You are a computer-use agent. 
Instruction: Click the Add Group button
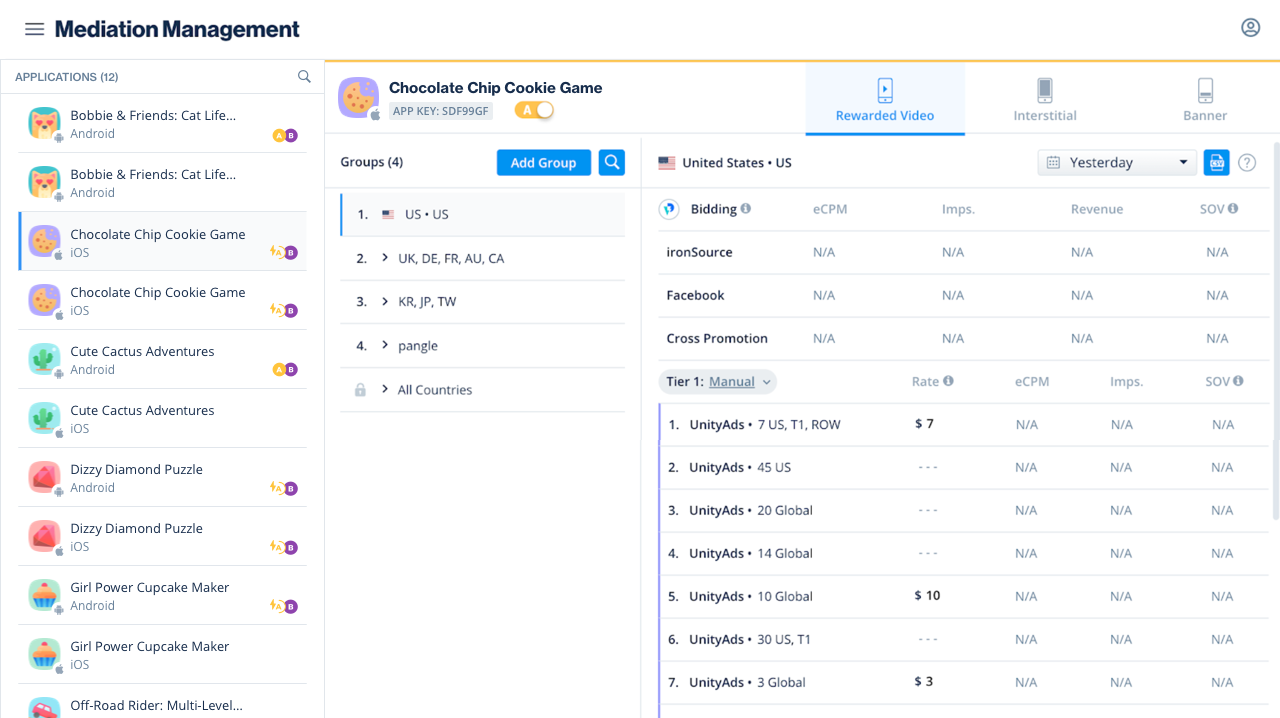click(544, 162)
